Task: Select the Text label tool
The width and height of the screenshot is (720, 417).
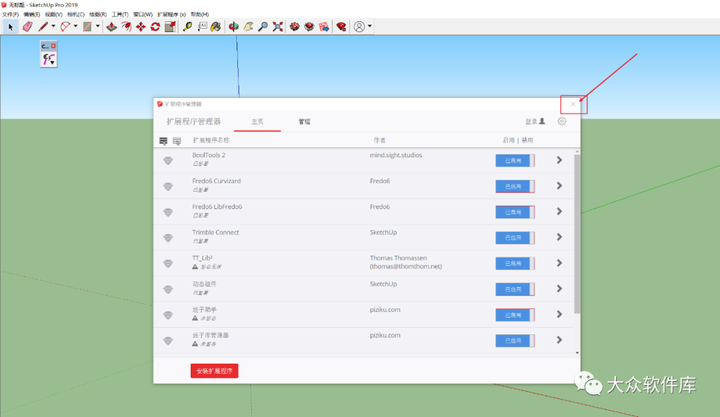Action: (202, 27)
